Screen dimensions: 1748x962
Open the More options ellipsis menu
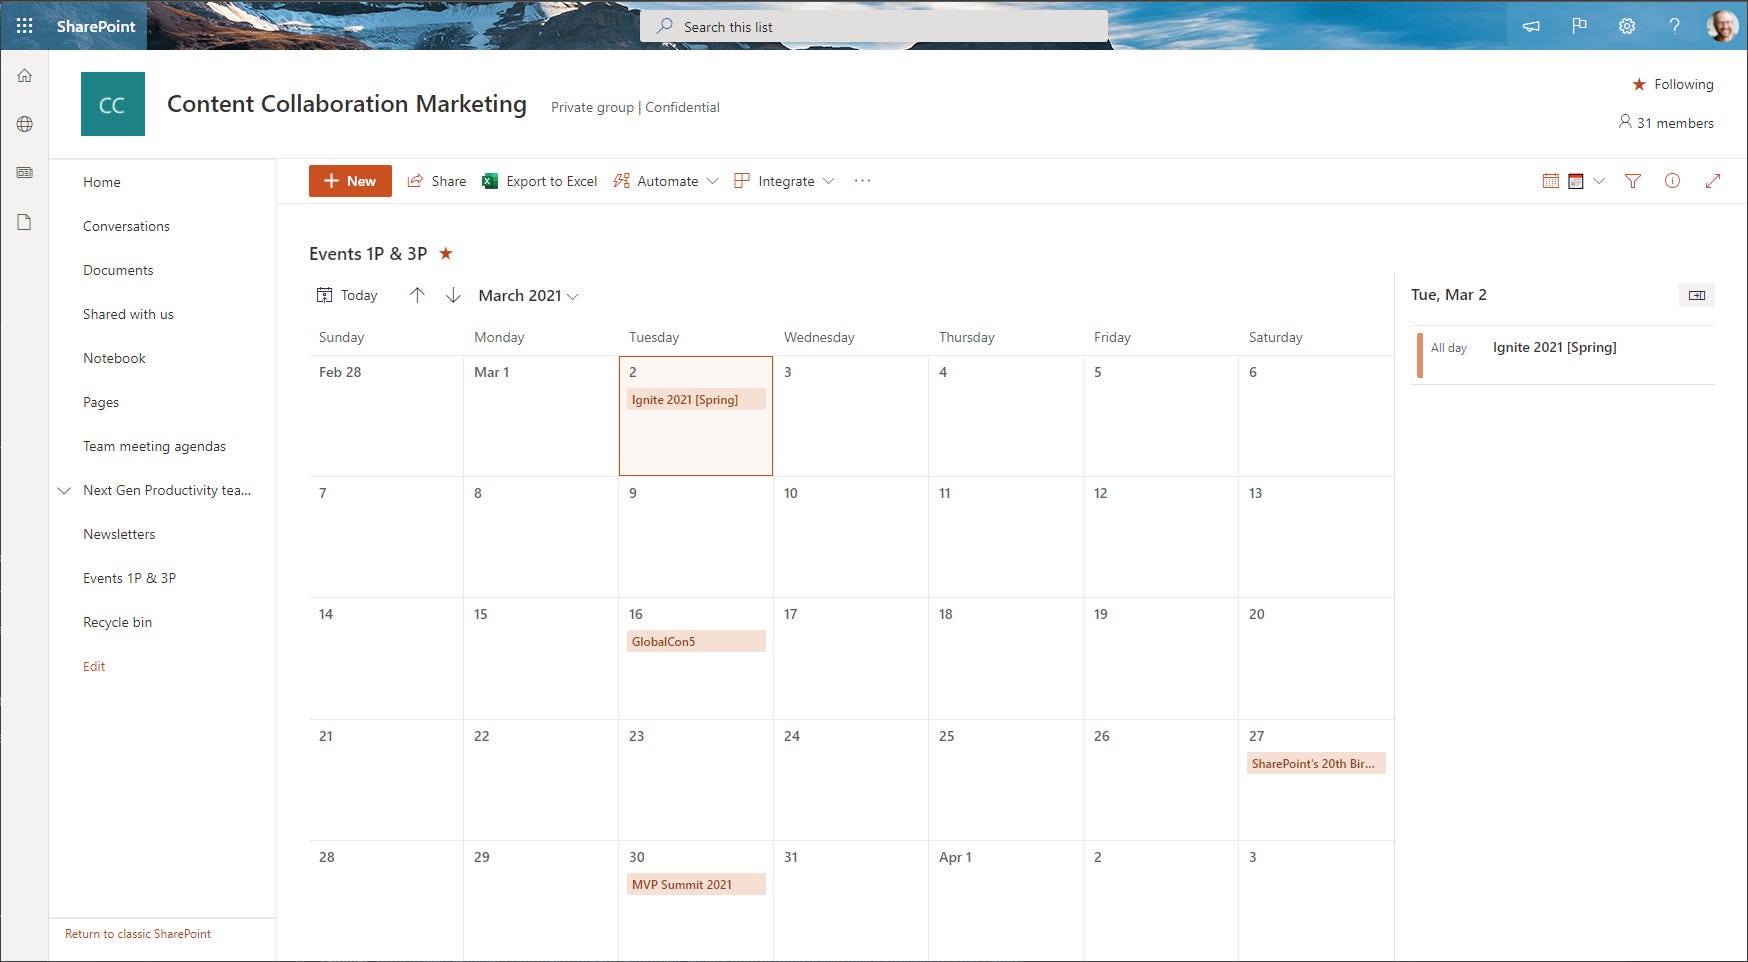tap(861, 181)
